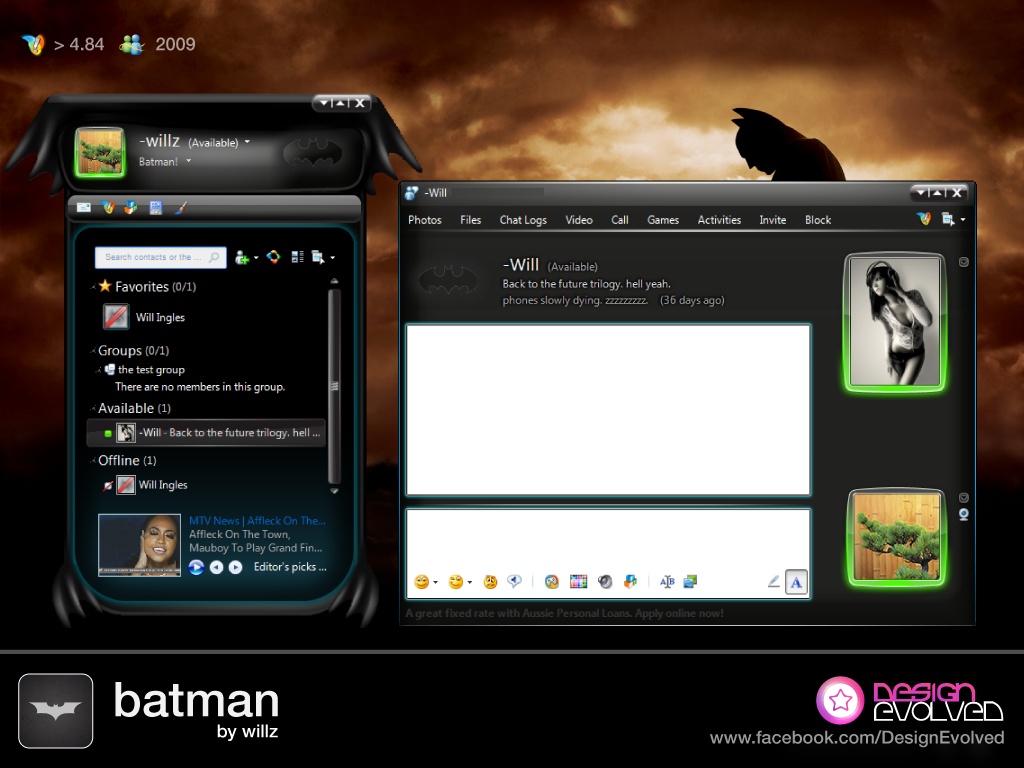Open the options arrow beside your bonsai picture
The height and width of the screenshot is (768, 1024).
[963, 498]
